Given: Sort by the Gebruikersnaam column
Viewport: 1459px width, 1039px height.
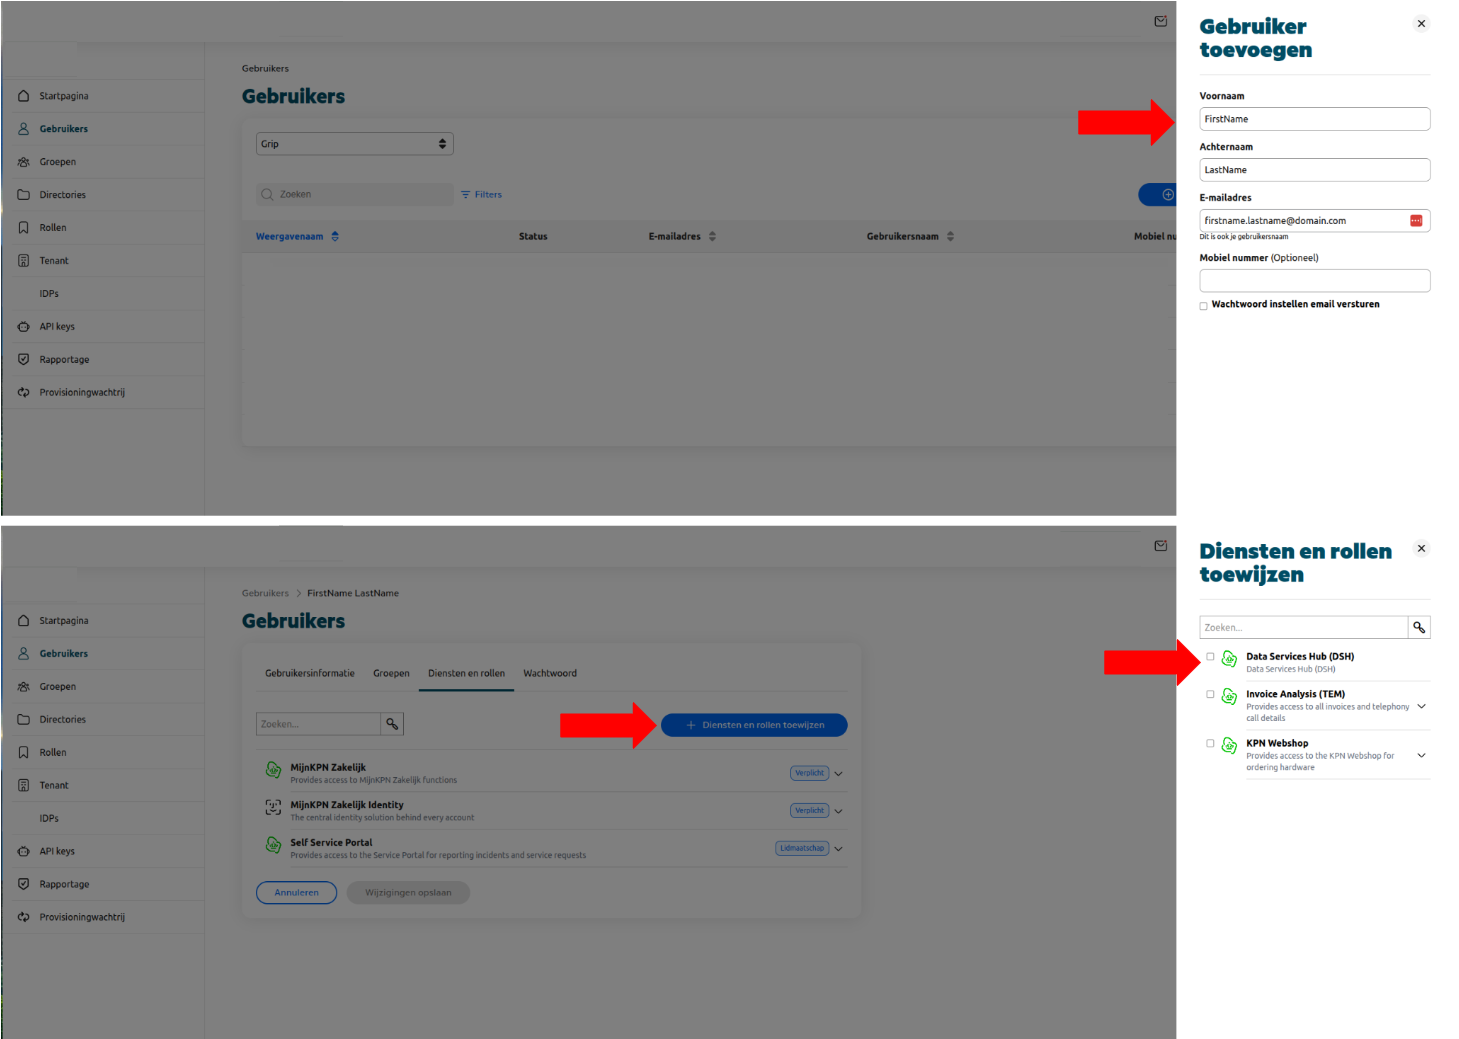Looking at the screenshot, I should pos(910,237).
